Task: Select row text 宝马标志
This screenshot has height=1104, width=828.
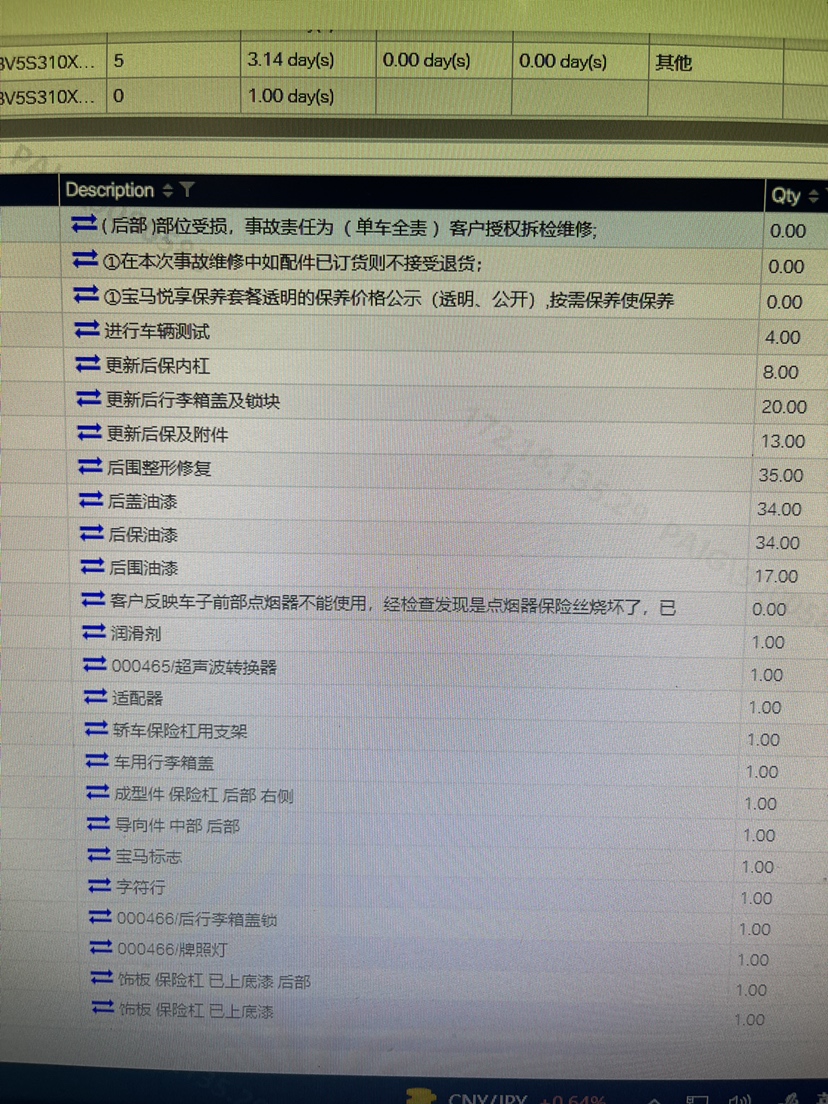Action: coord(149,856)
